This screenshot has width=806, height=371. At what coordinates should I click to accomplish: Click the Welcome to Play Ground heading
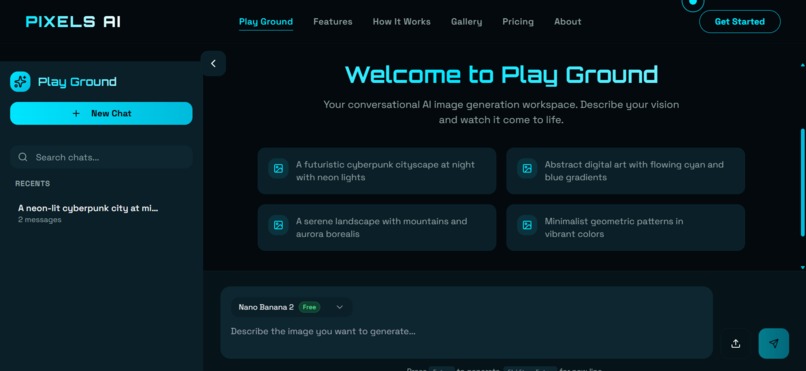click(x=501, y=75)
